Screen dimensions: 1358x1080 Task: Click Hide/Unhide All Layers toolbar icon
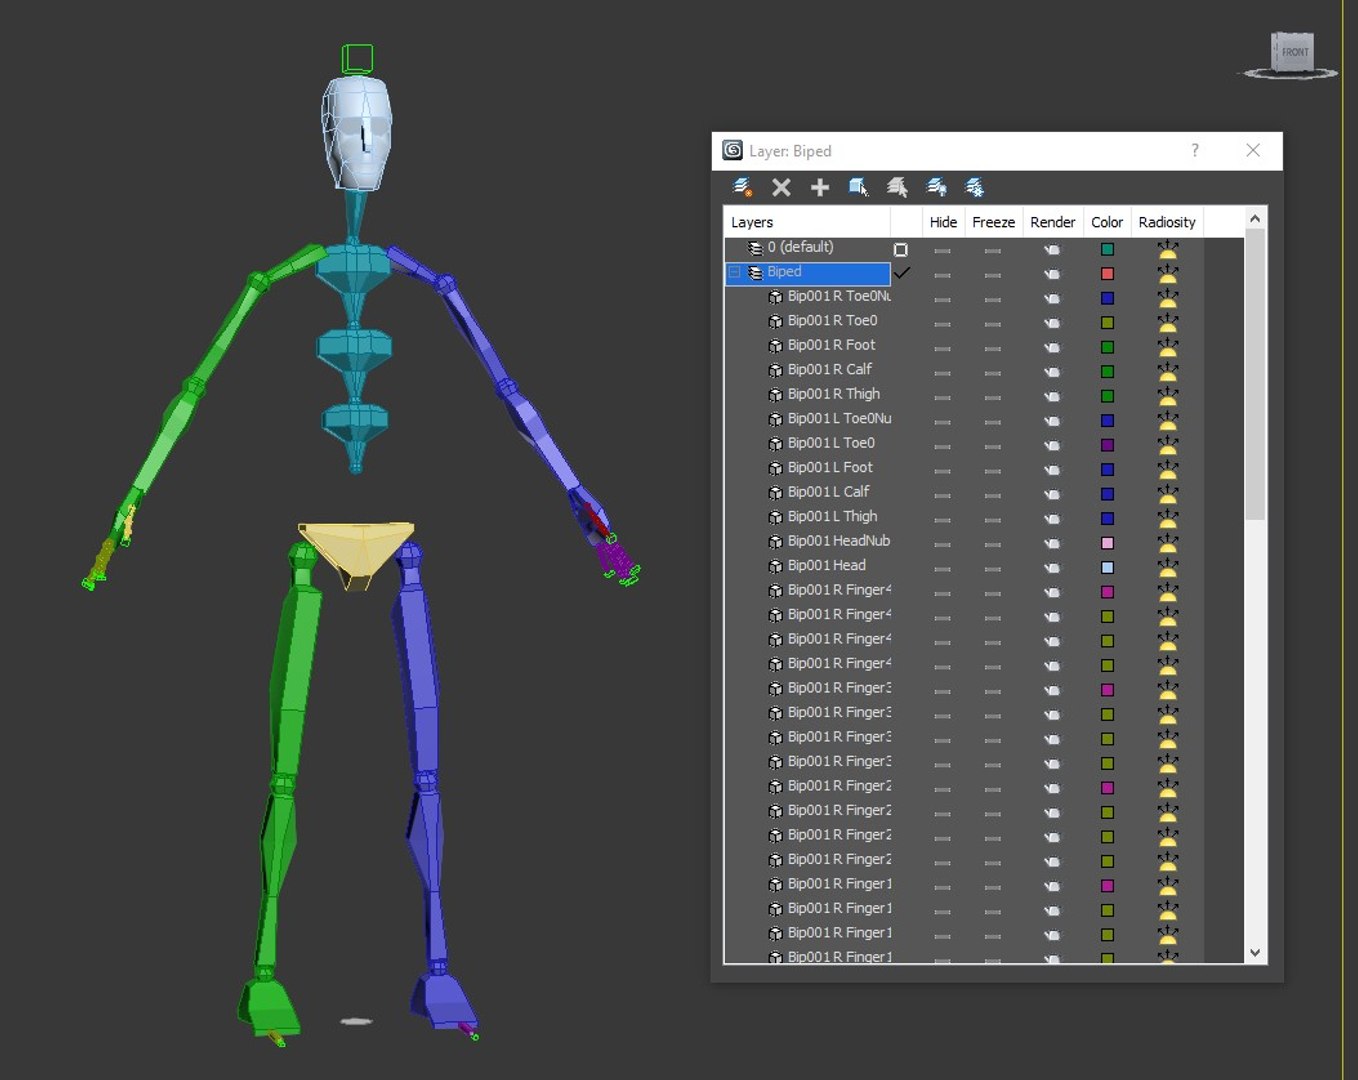(936, 187)
